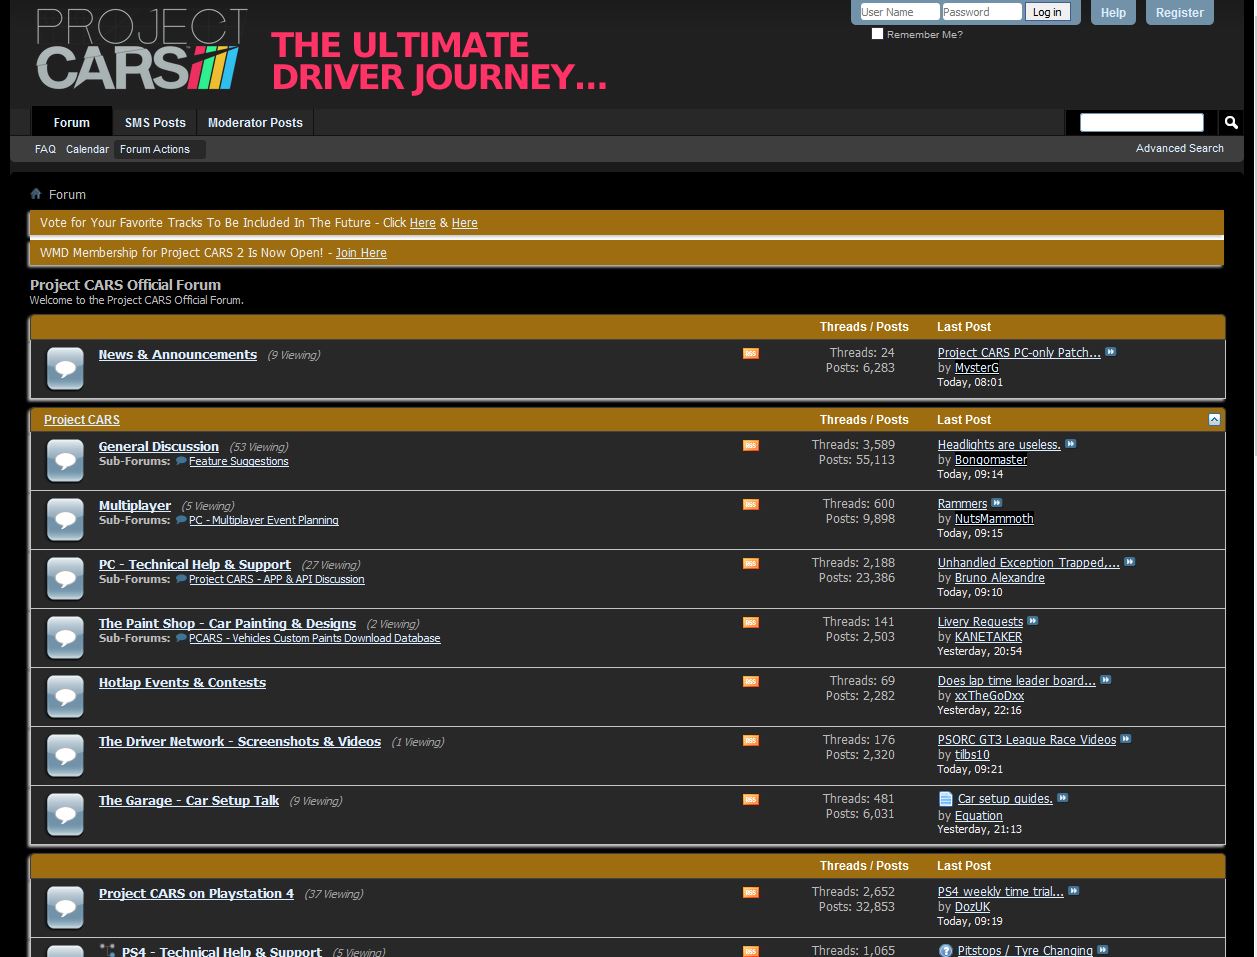The height and width of the screenshot is (957, 1257).
Task: Open Project CARS - APP & API Discussion sub-forum
Action: [277, 579]
